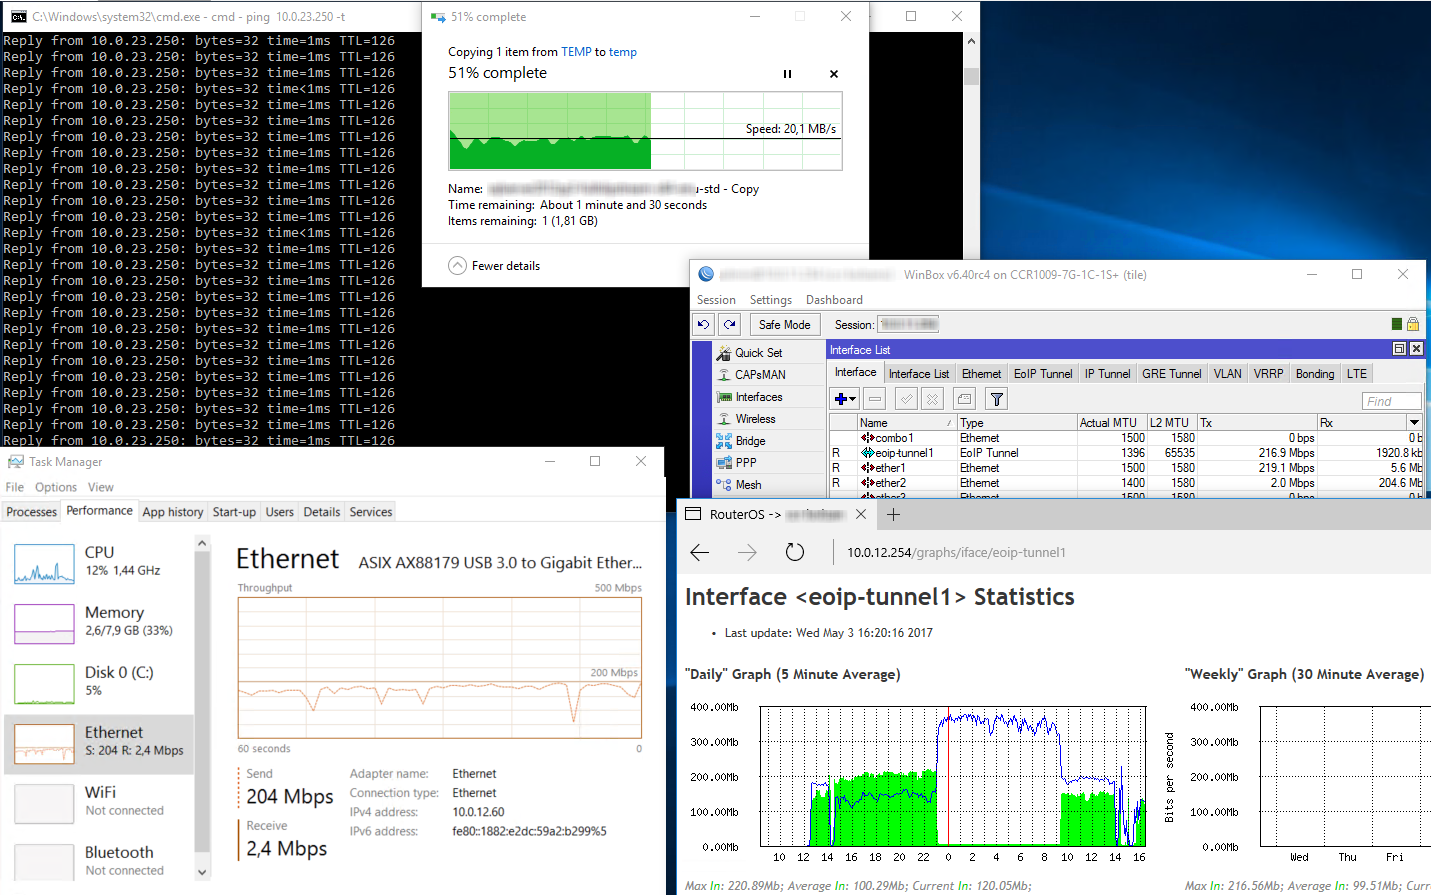Pause the file copy operation
This screenshot has height=895, width=1431.
(787, 74)
